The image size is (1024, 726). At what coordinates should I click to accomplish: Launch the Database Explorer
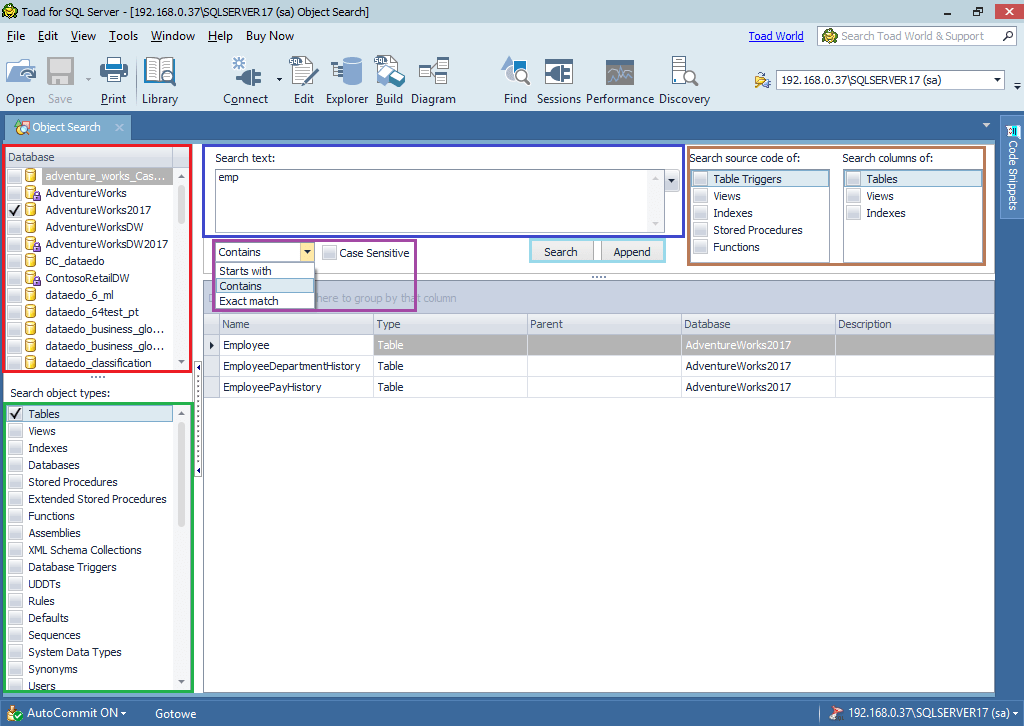(x=346, y=80)
